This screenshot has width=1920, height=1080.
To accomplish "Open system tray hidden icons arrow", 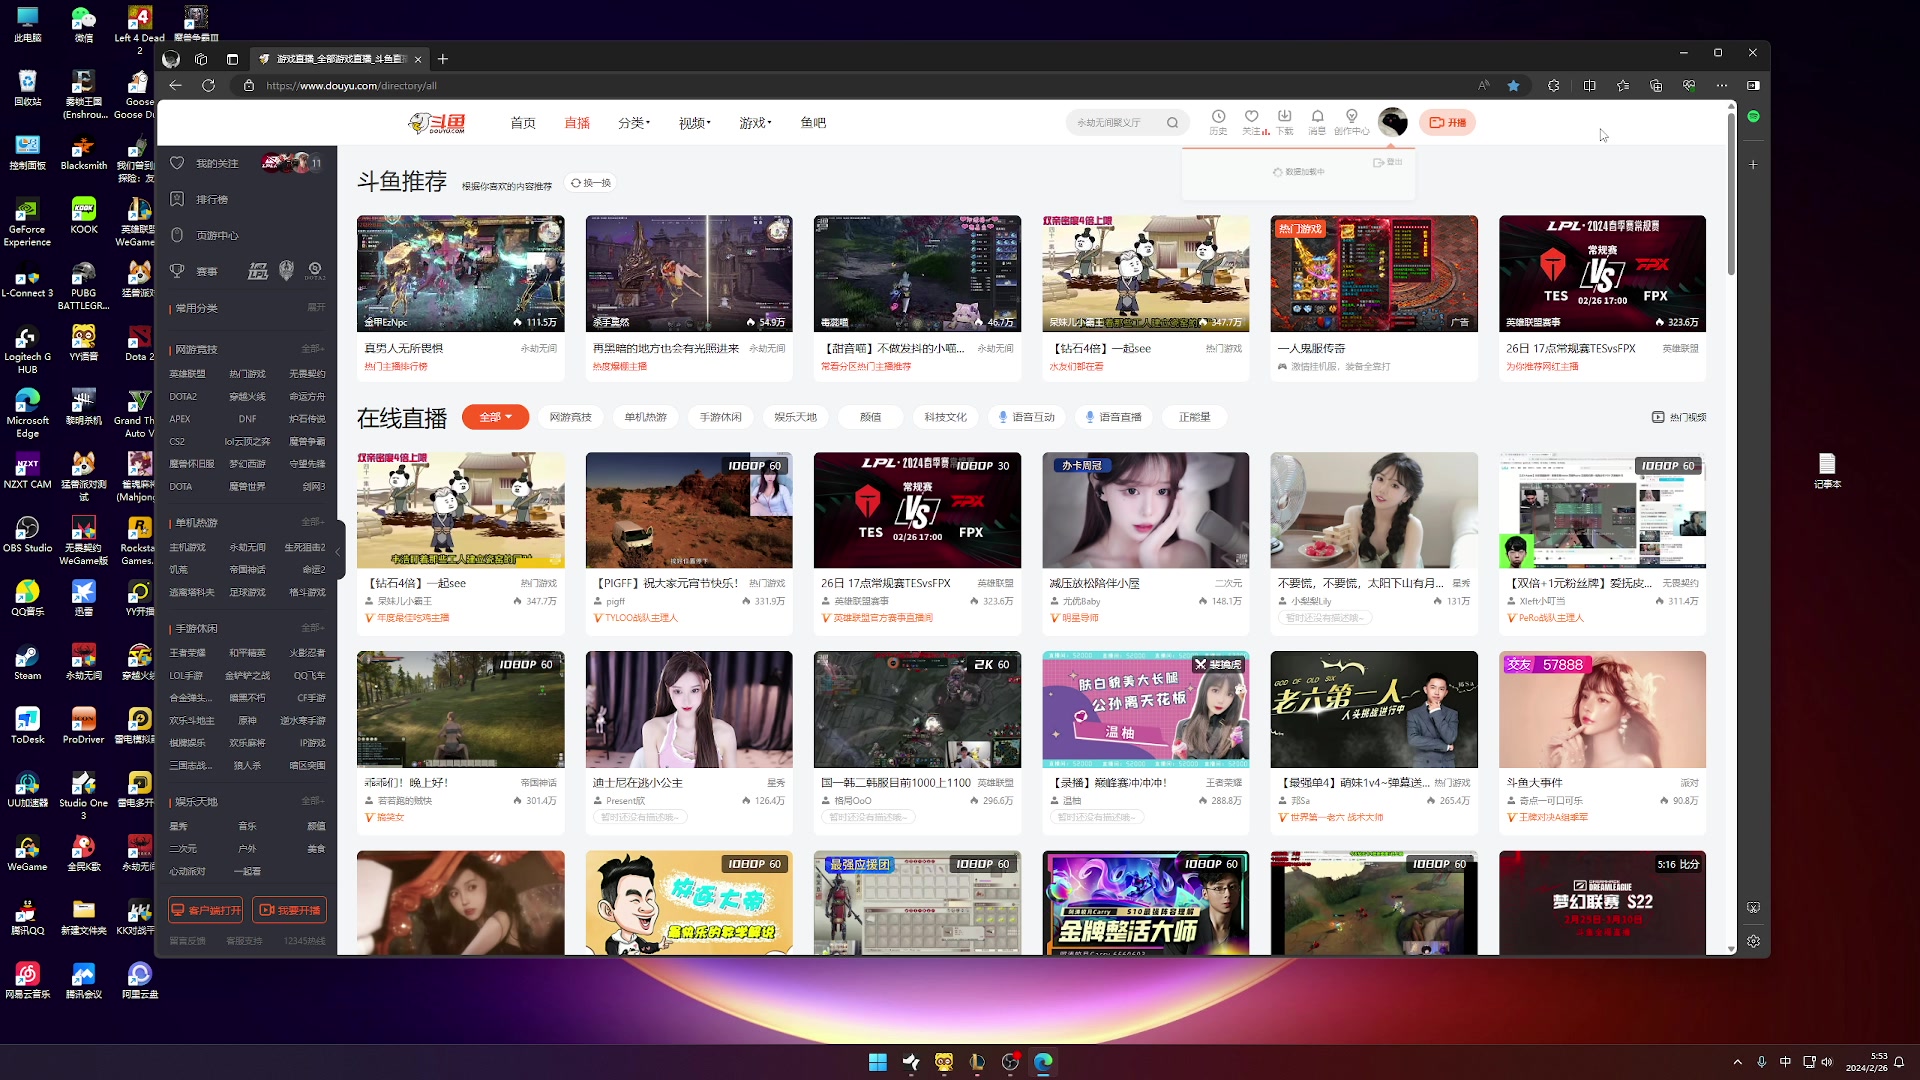I will pyautogui.click(x=1737, y=1062).
